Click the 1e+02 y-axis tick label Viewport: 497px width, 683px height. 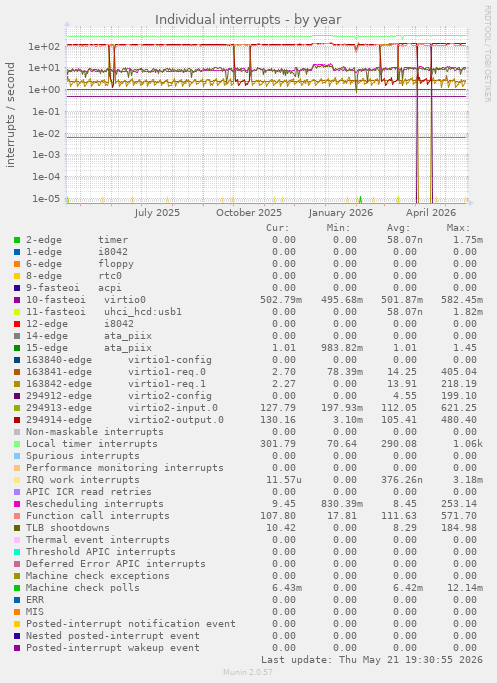[44, 46]
